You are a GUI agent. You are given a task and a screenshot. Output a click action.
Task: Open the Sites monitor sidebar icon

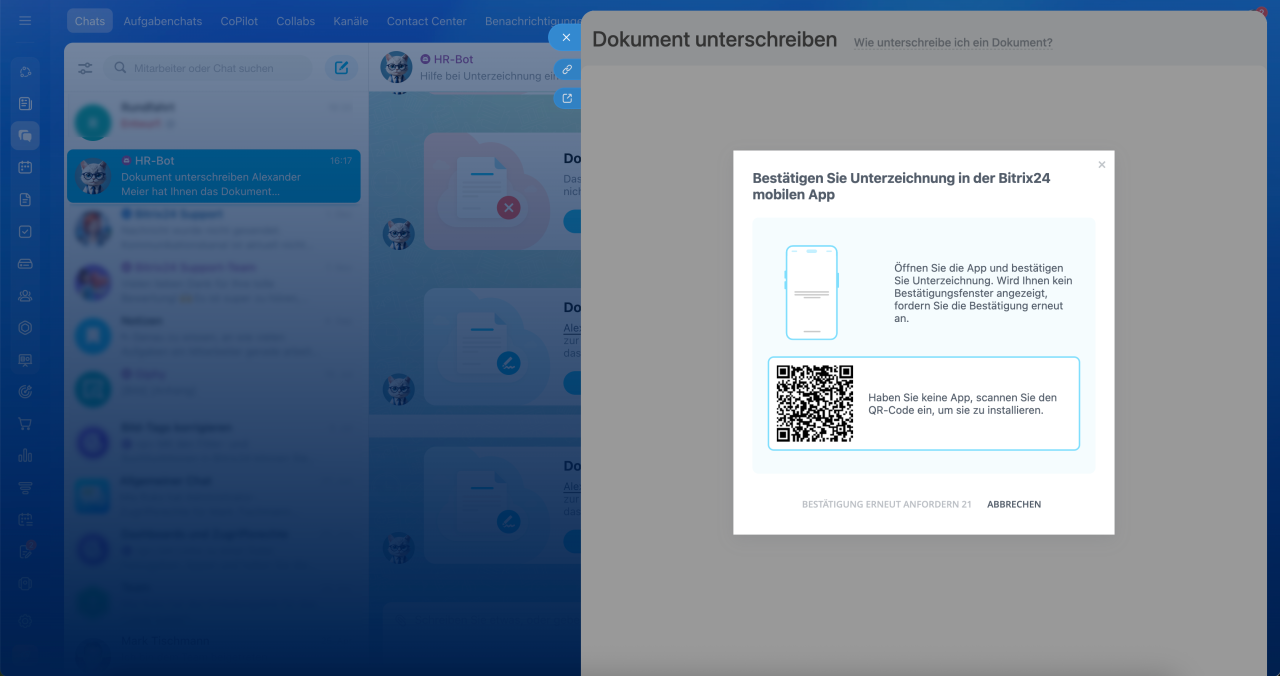(x=25, y=359)
